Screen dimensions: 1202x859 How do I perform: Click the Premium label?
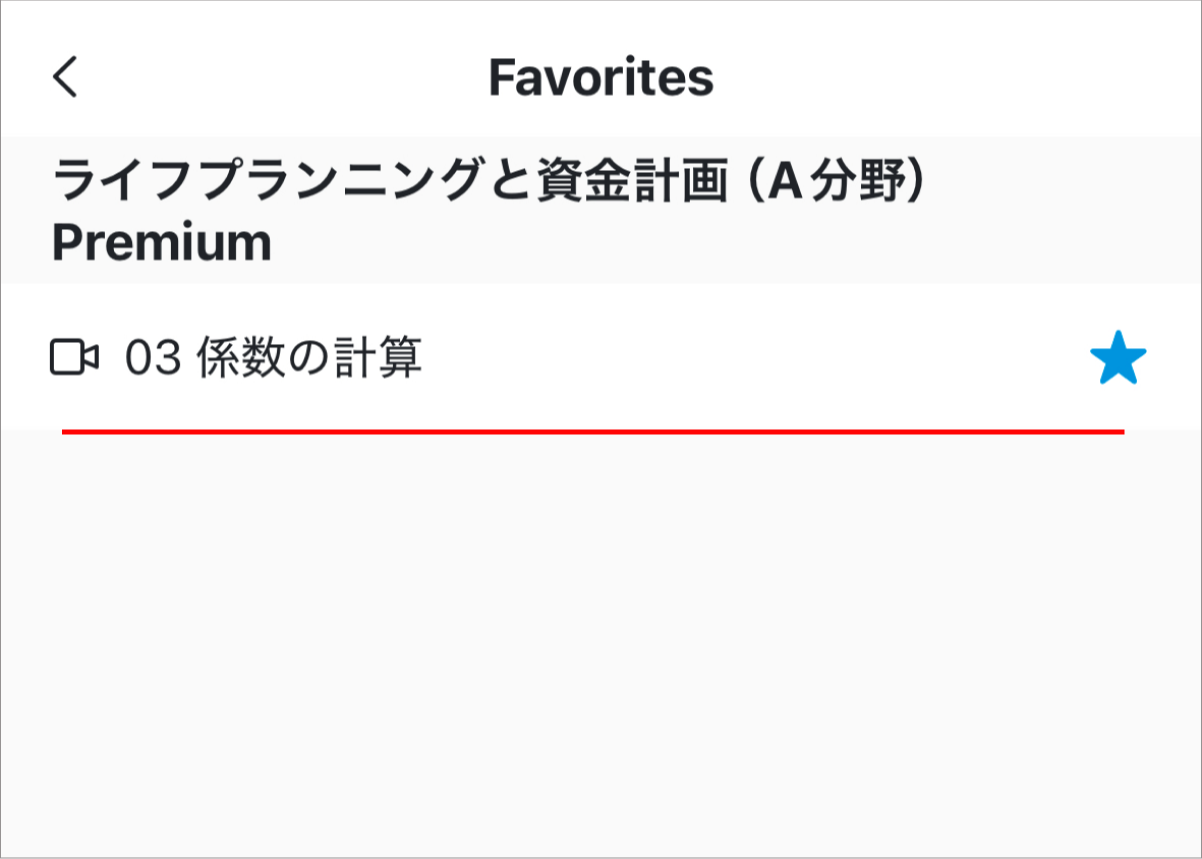161,243
